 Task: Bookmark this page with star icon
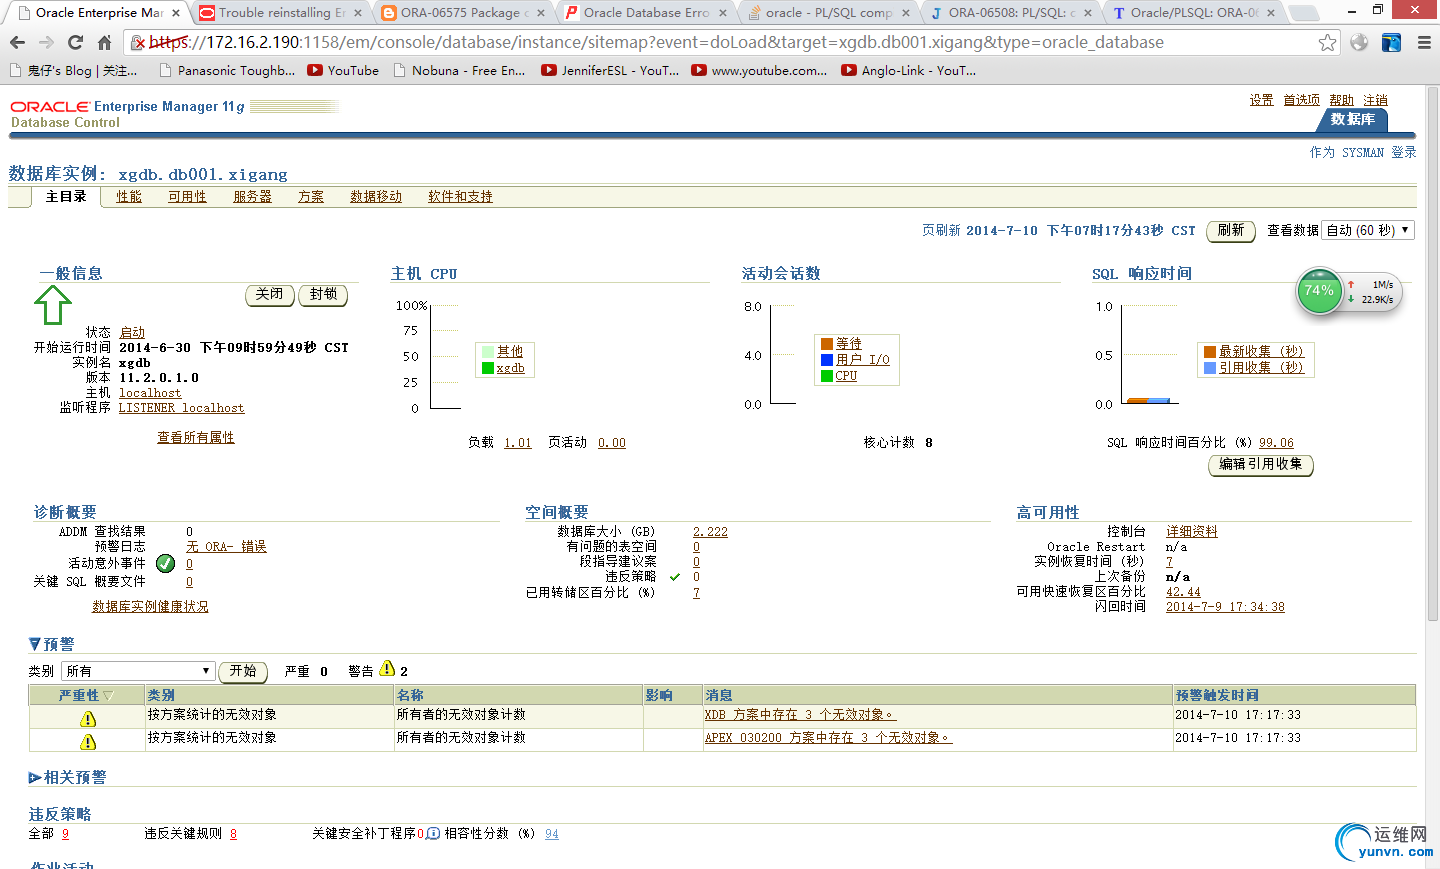[x=1327, y=42]
